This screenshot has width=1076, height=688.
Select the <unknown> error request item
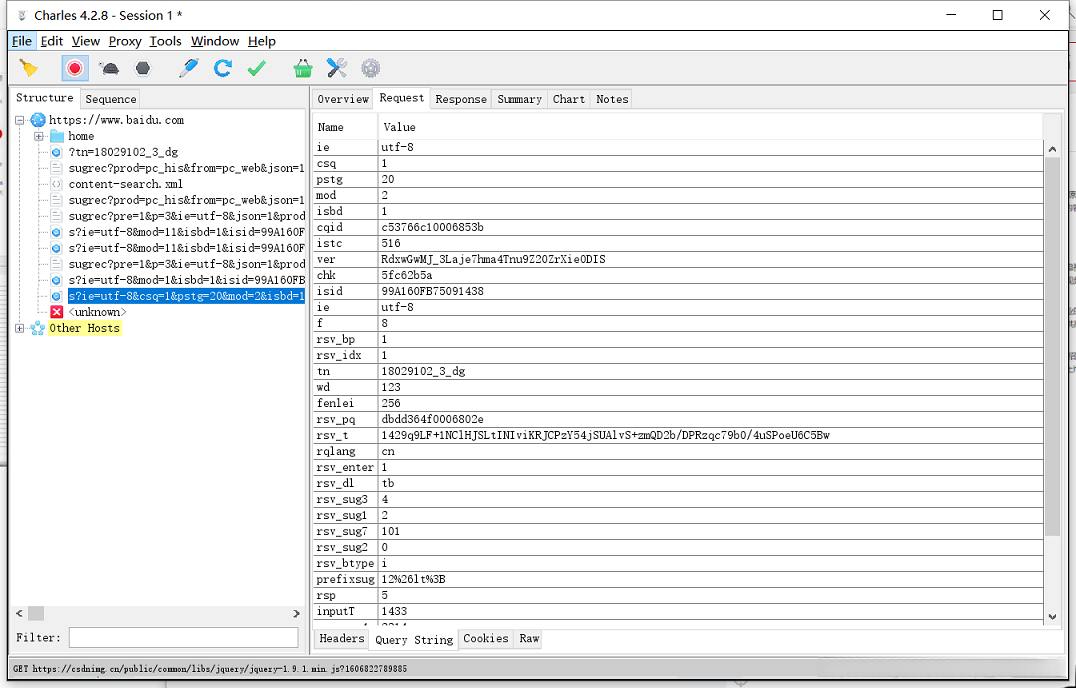click(97, 312)
